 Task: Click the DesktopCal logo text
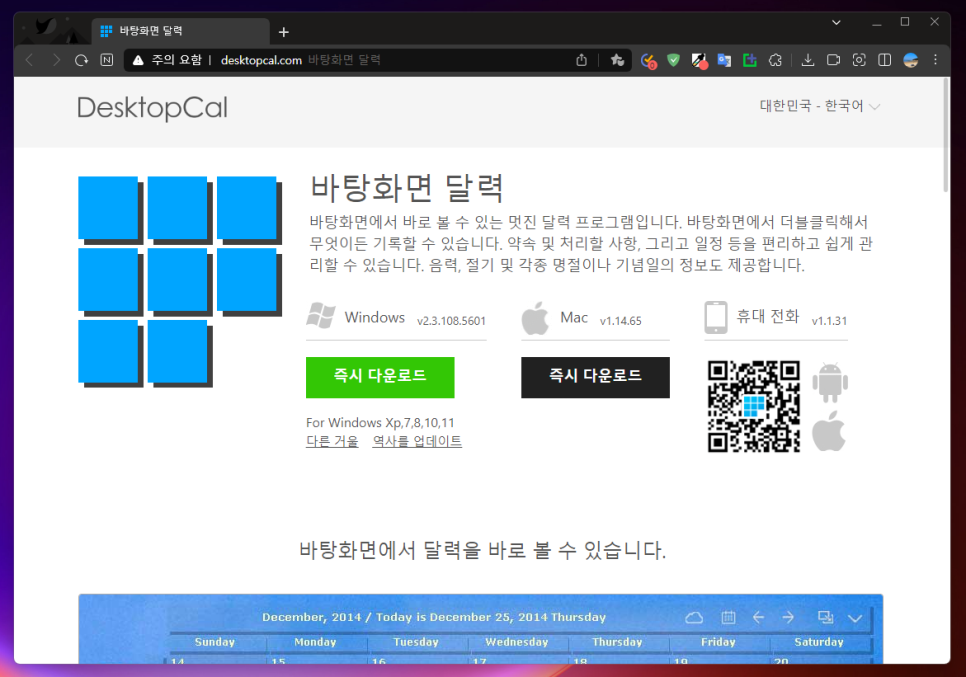152,108
